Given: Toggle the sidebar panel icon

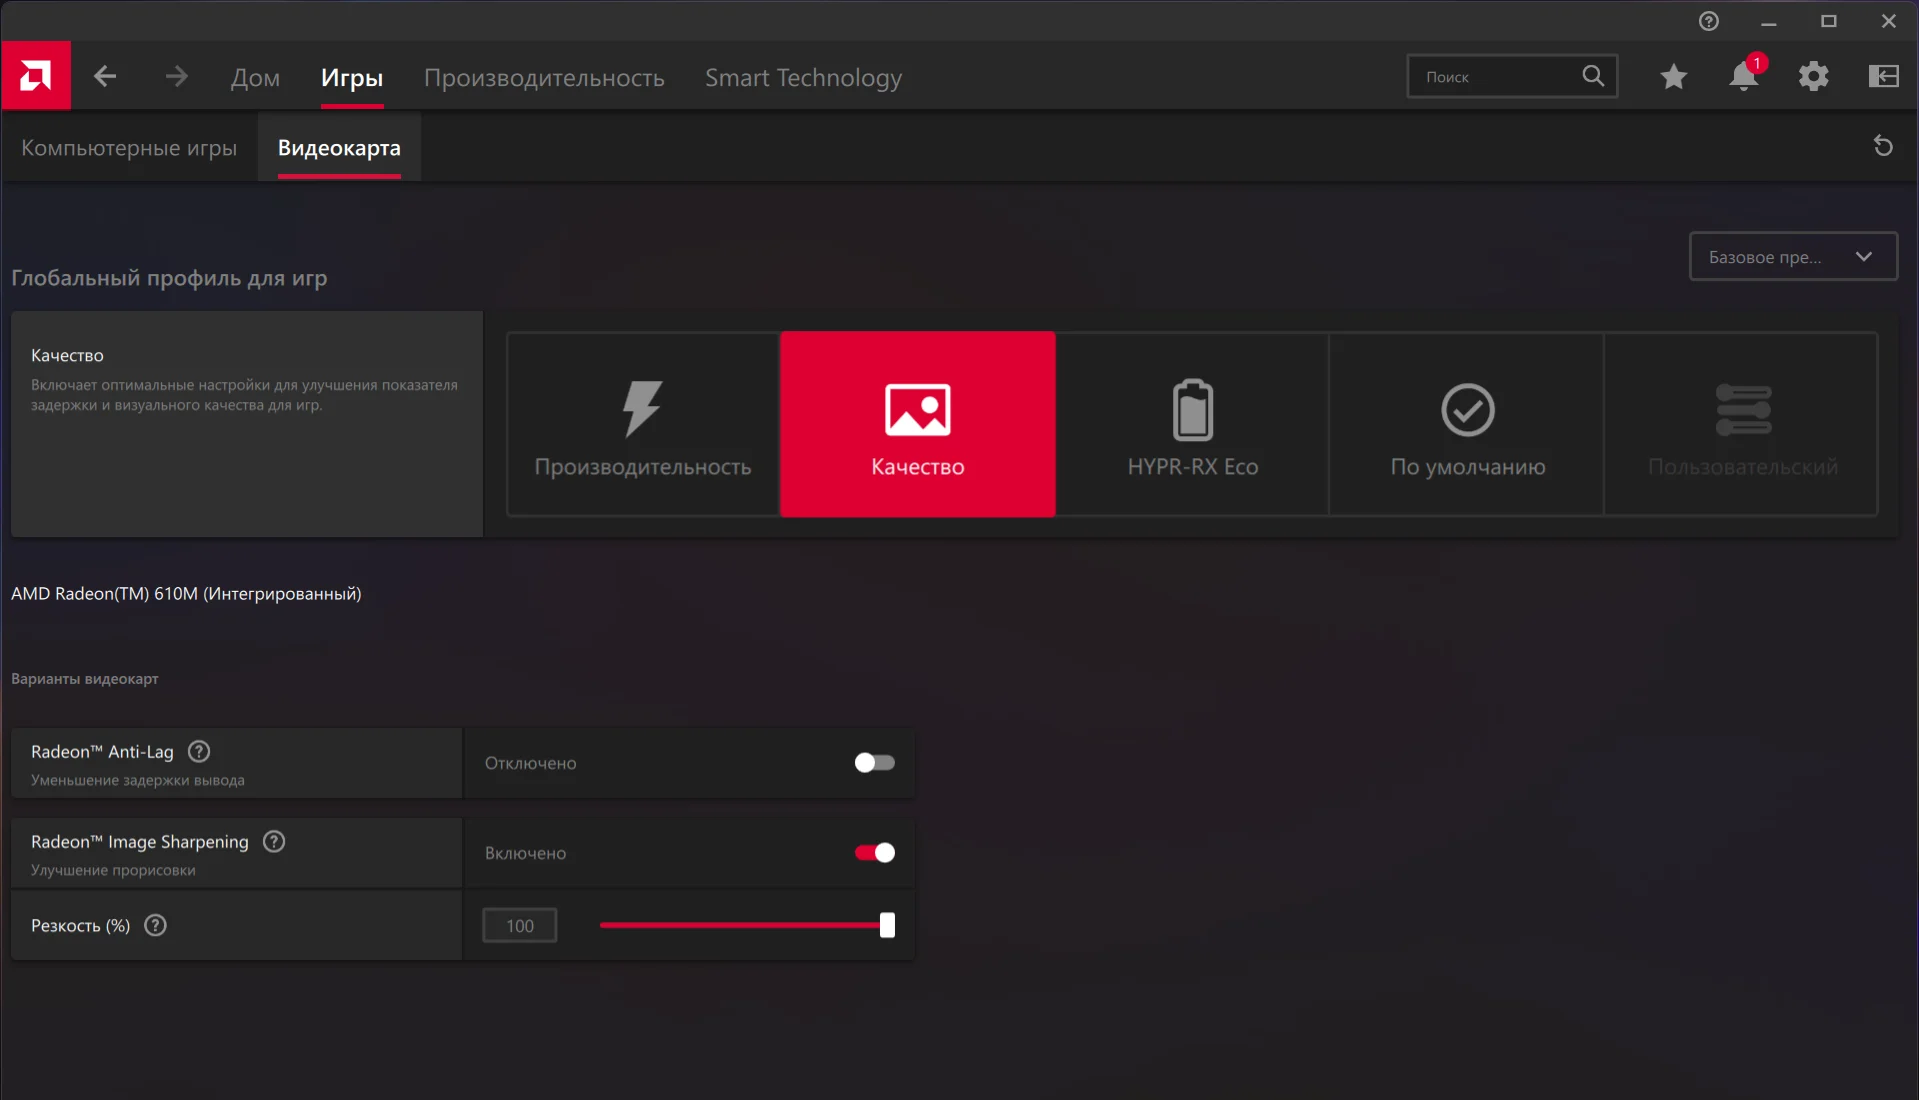Looking at the screenshot, I should pyautogui.click(x=1883, y=77).
